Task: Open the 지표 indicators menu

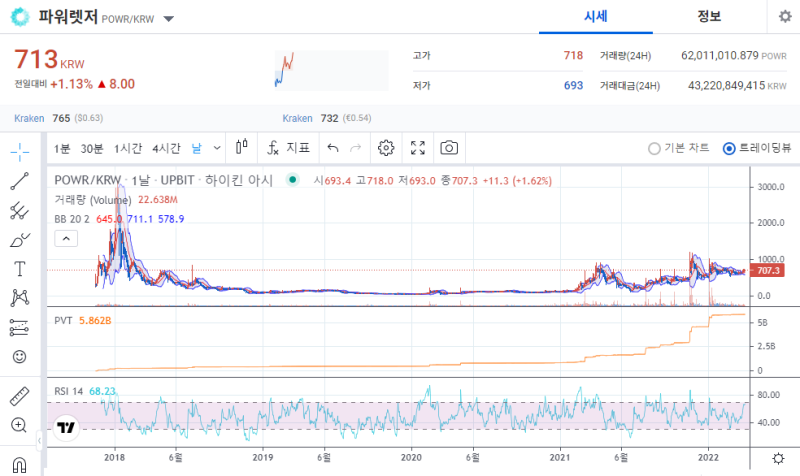Action: [x=288, y=148]
